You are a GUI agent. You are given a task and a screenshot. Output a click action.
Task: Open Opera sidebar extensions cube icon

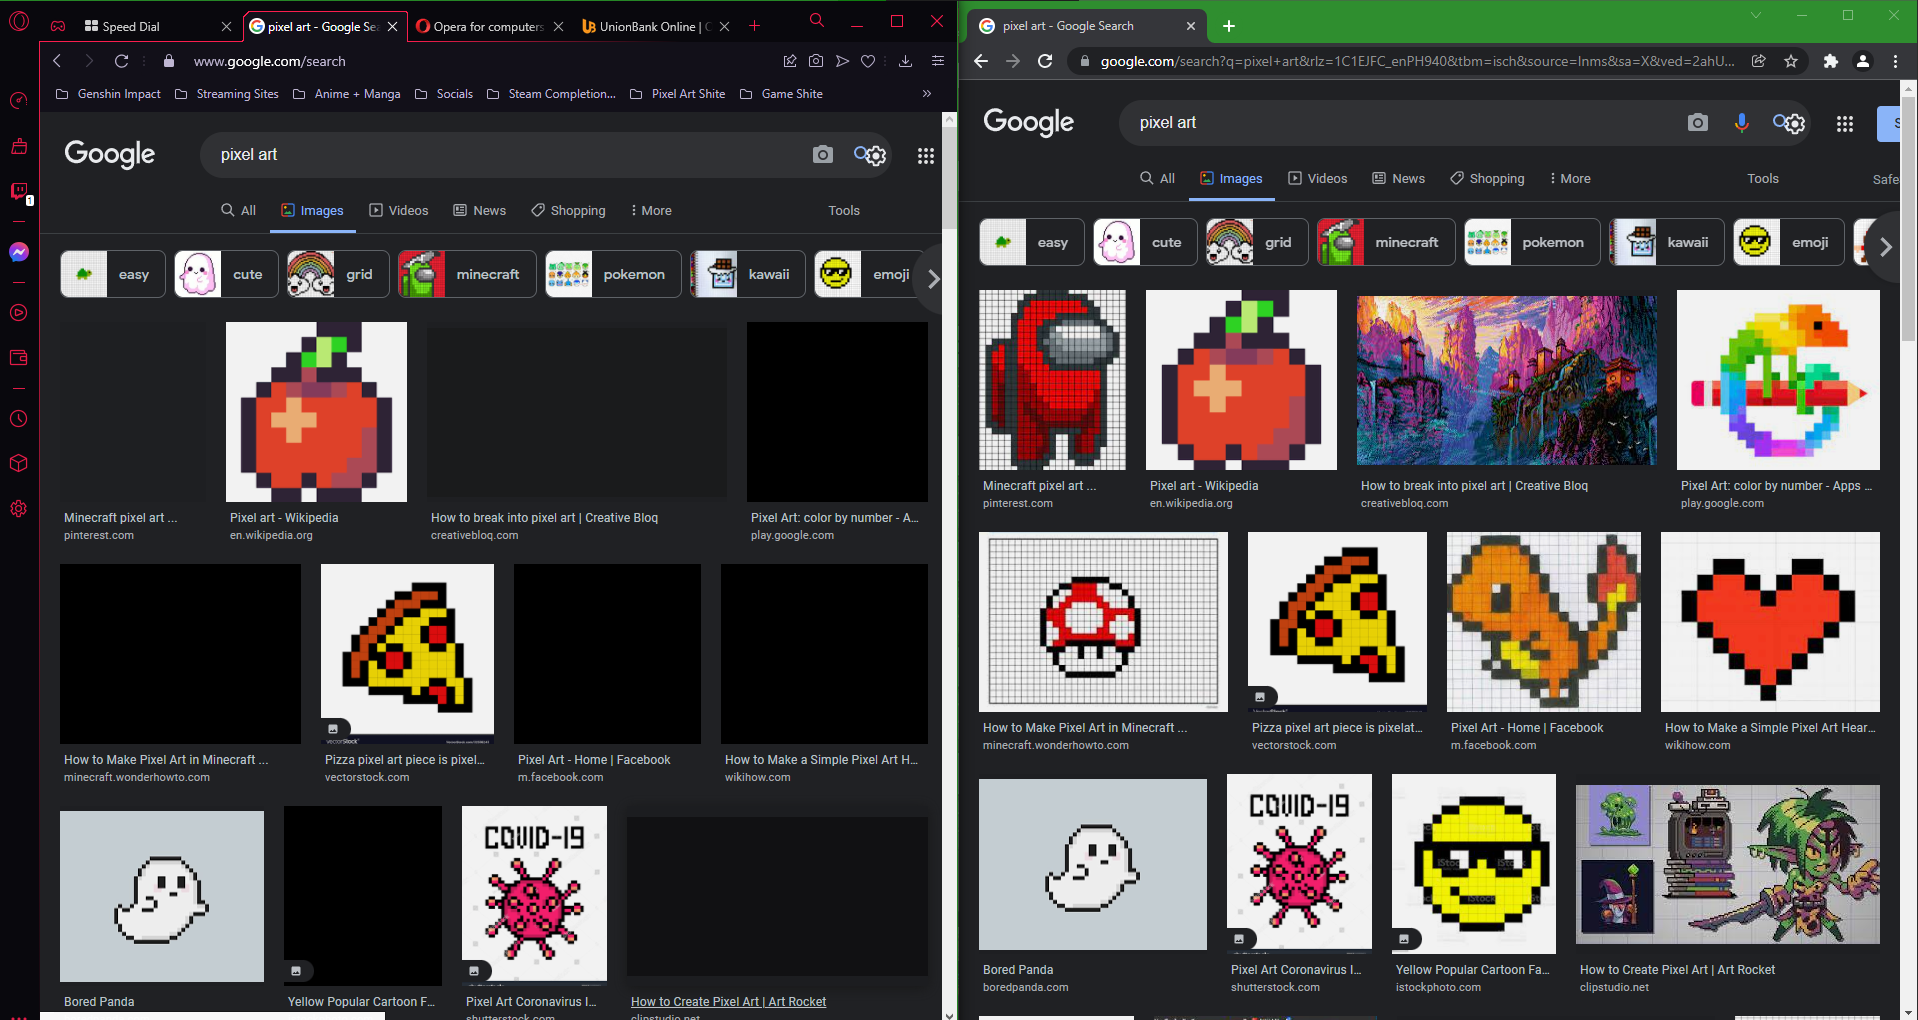click(x=19, y=464)
